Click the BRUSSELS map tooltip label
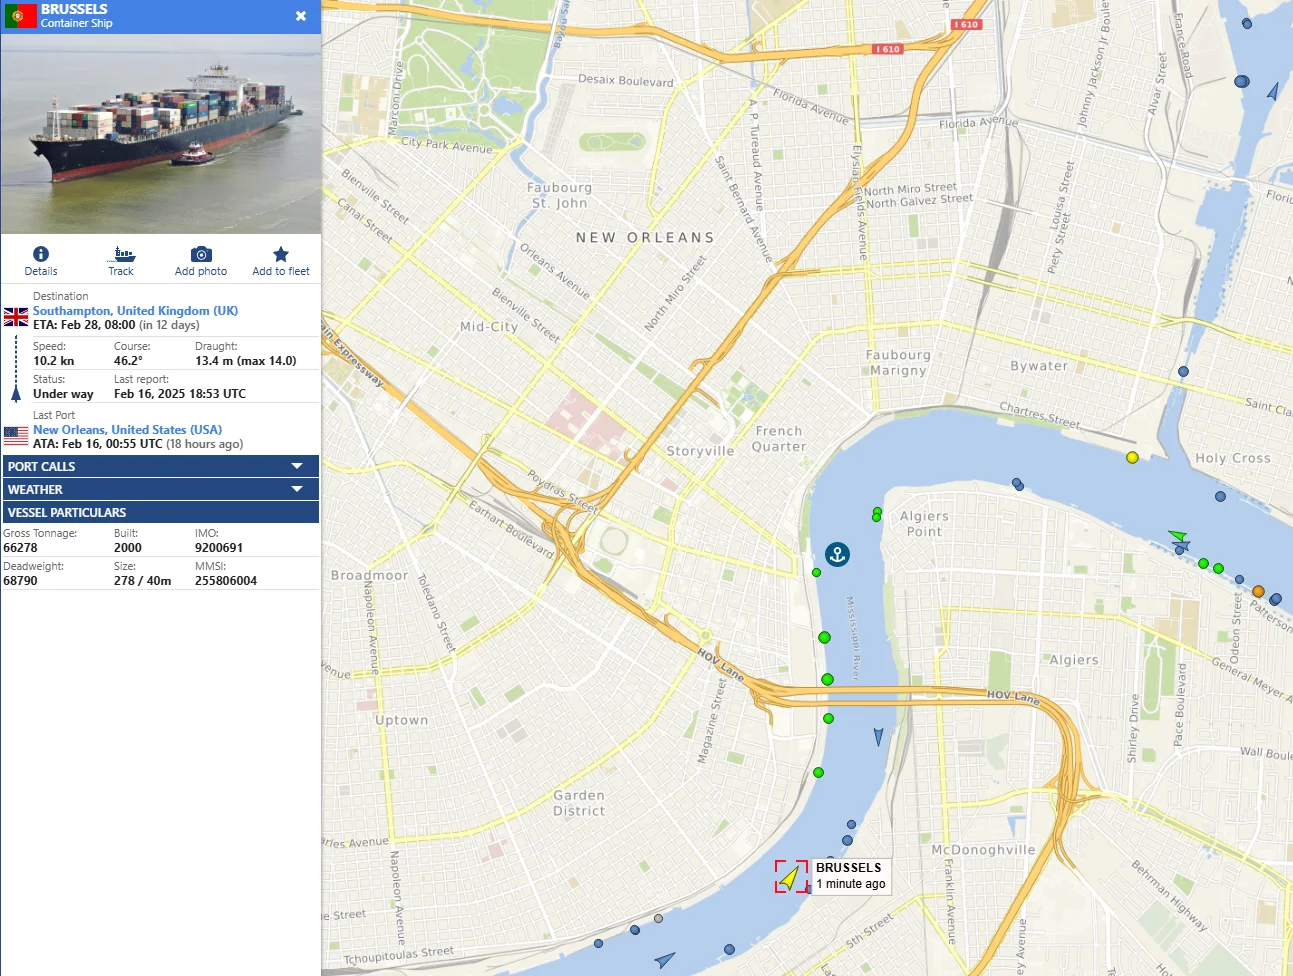The width and height of the screenshot is (1293, 976). 849,875
